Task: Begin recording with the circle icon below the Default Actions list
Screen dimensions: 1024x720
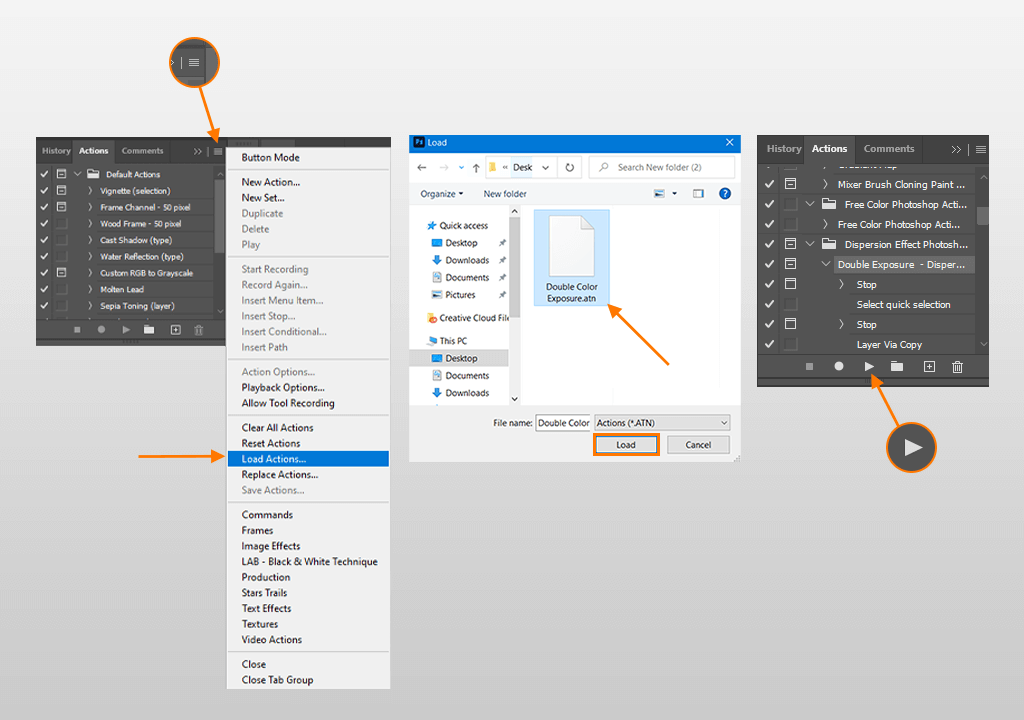Action: [x=101, y=330]
